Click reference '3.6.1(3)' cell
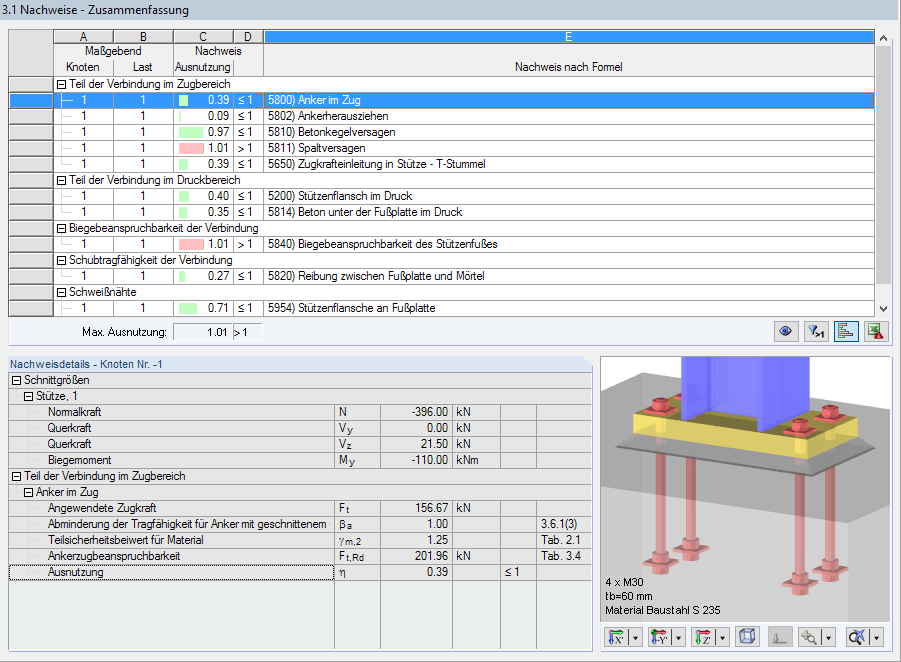The image size is (901, 662). point(564,524)
